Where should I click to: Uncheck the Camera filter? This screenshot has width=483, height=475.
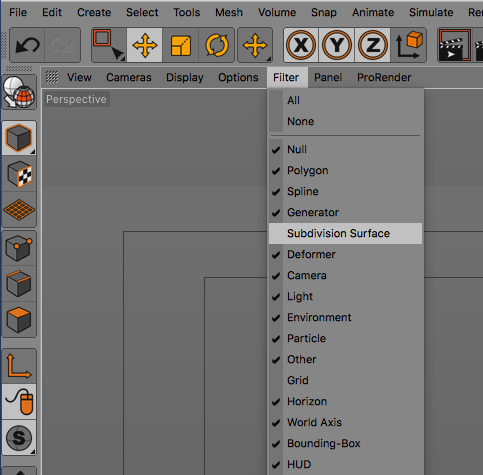tap(345, 275)
